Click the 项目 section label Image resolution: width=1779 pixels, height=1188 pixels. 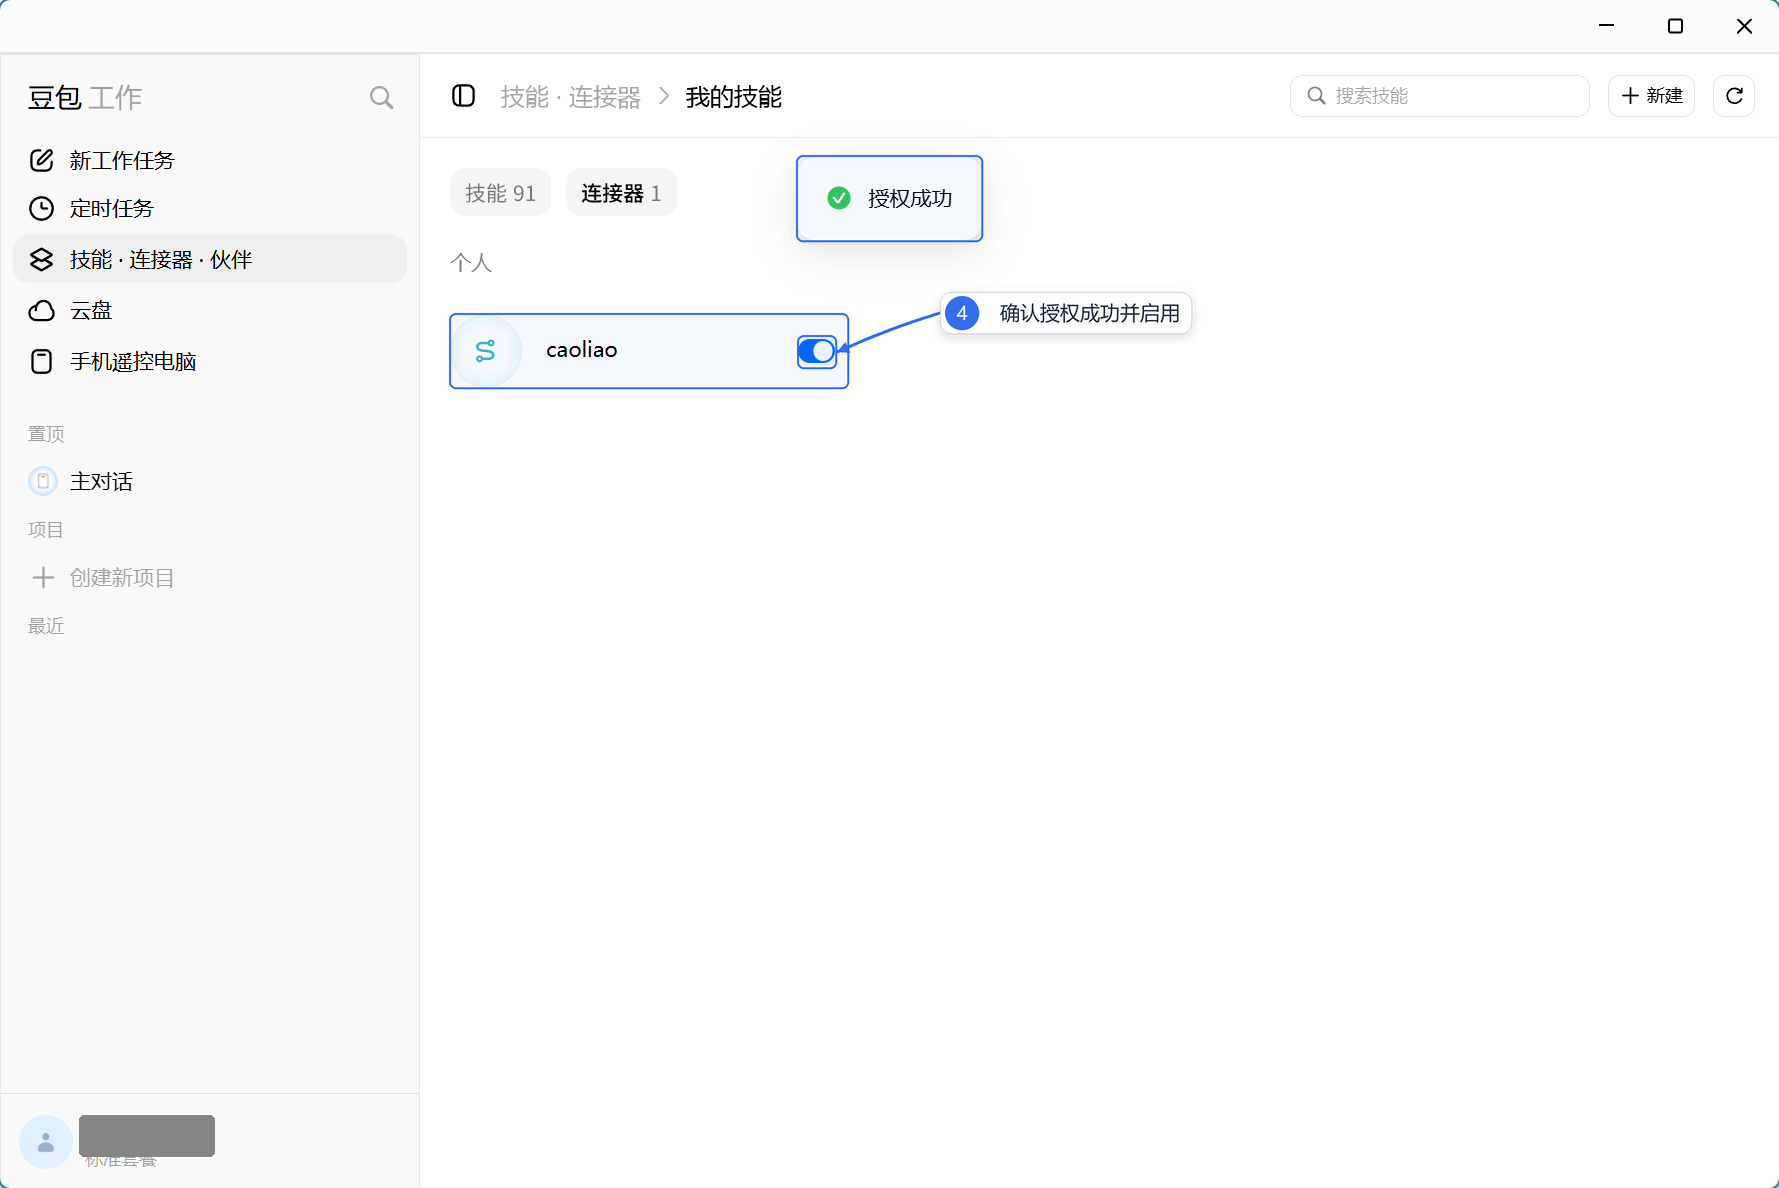point(46,529)
